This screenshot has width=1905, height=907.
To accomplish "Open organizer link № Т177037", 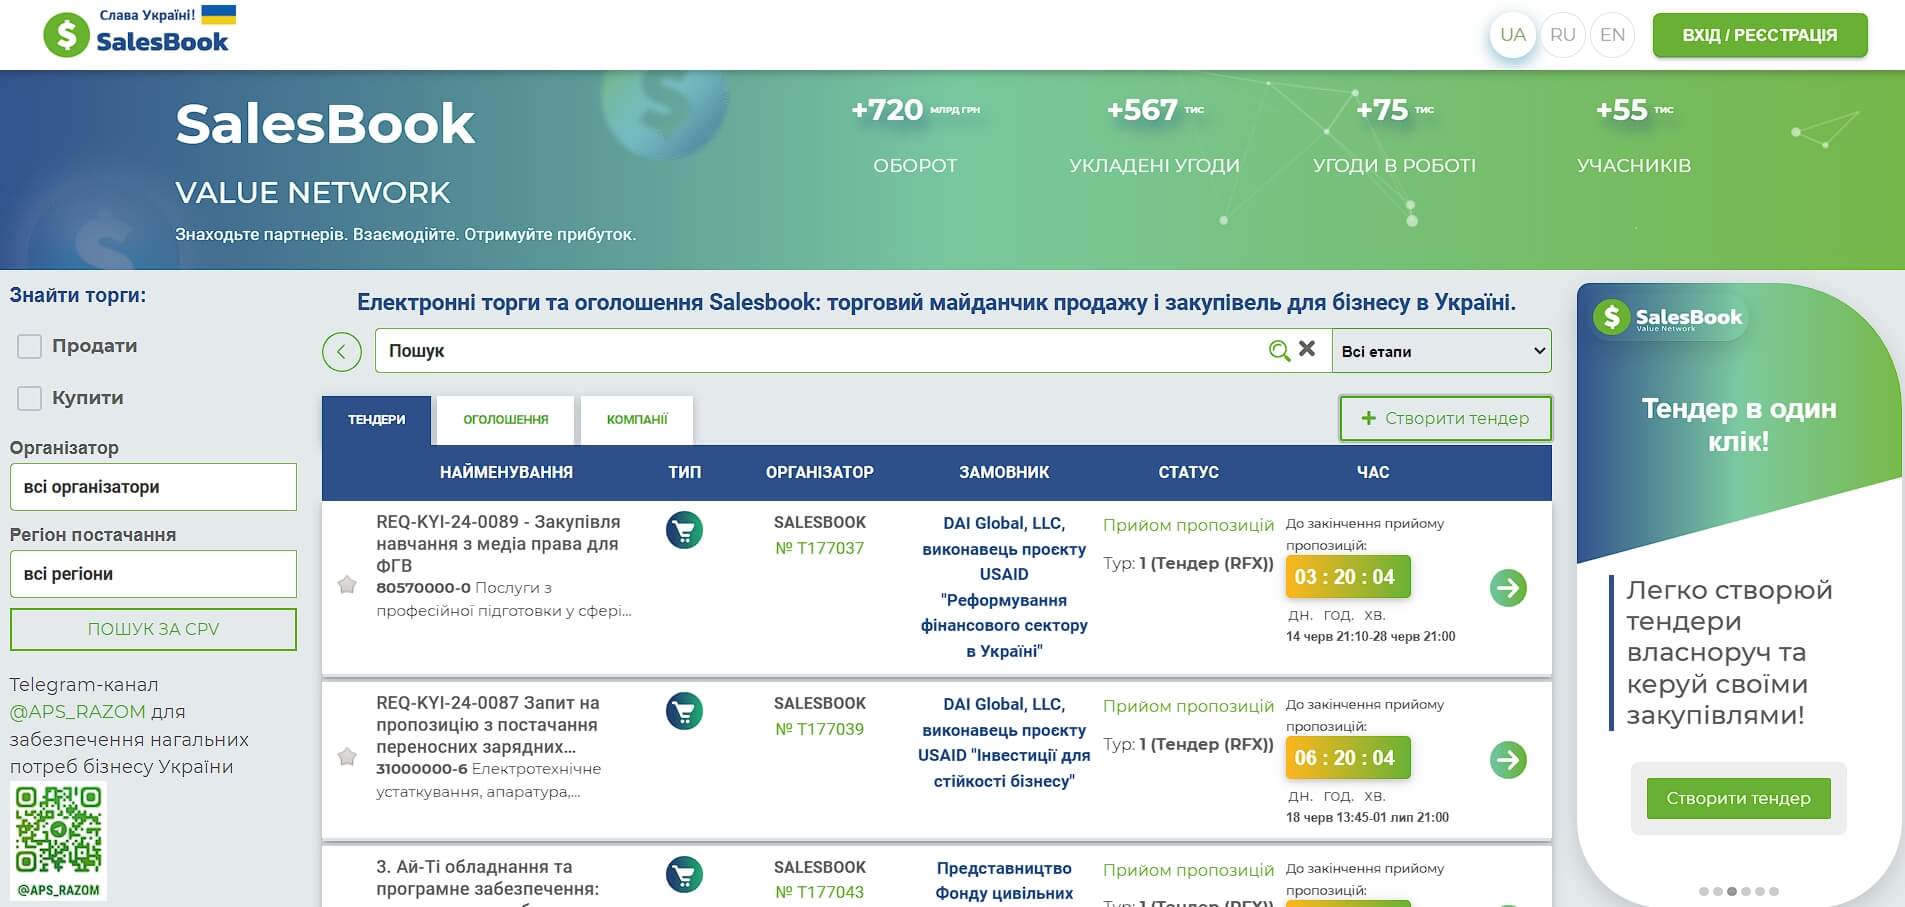I will click(819, 548).
